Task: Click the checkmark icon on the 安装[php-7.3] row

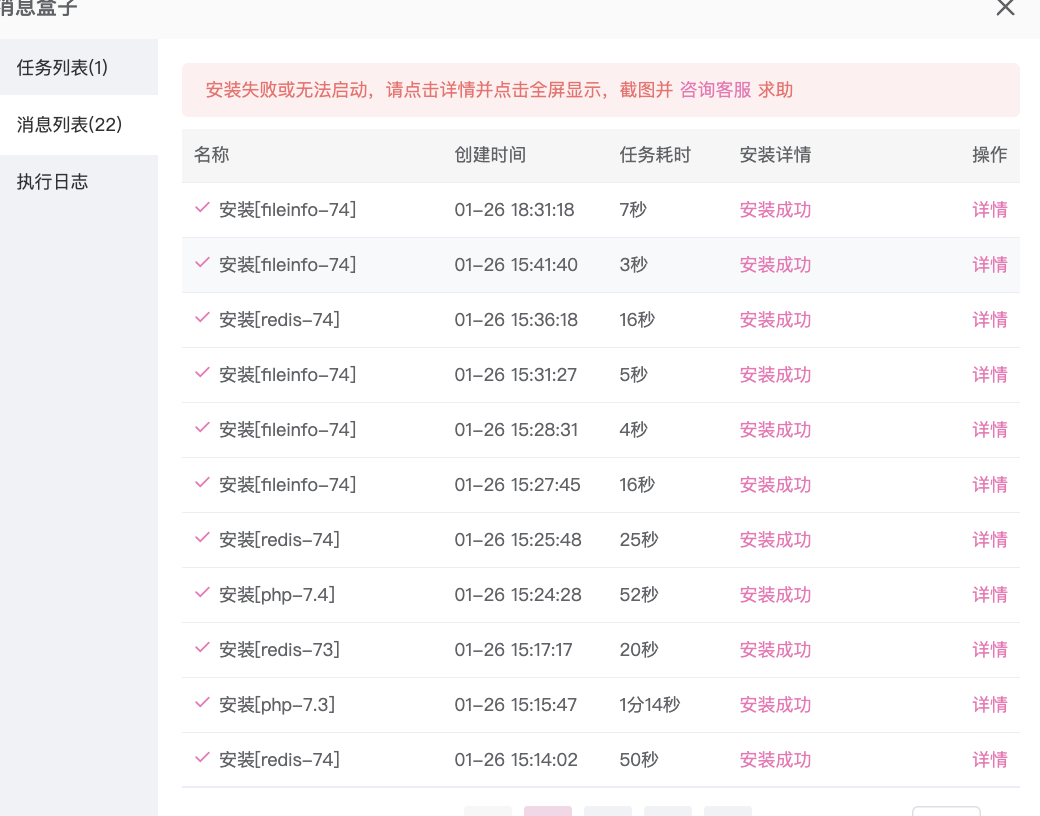Action: pyautogui.click(x=202, y=704)
